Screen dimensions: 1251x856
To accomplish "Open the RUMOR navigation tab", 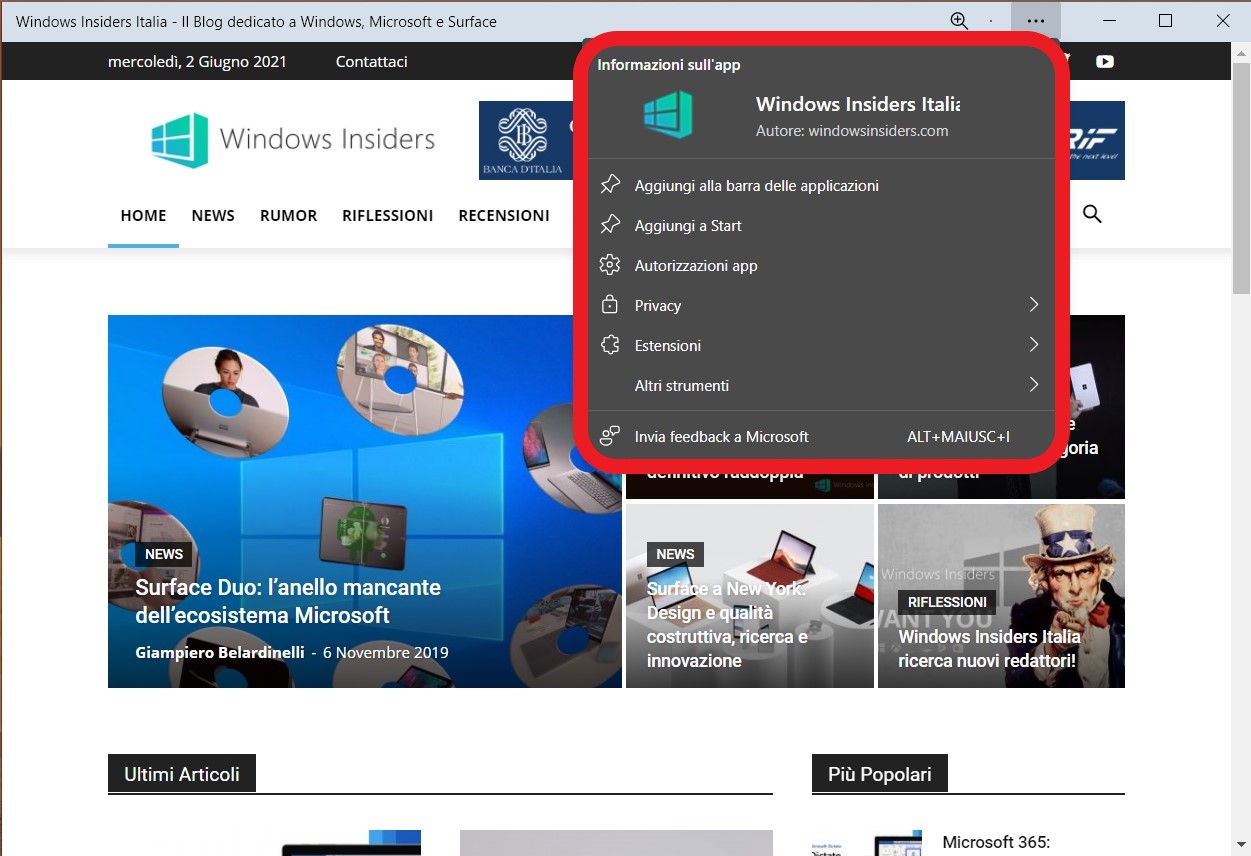I will [288, 215].
